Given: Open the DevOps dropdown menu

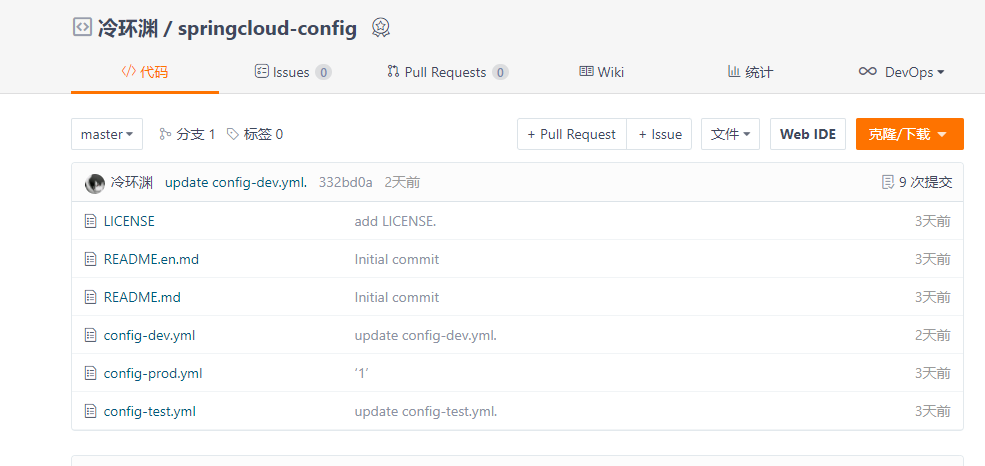Looking at the screenshot, I should (902, 72).
